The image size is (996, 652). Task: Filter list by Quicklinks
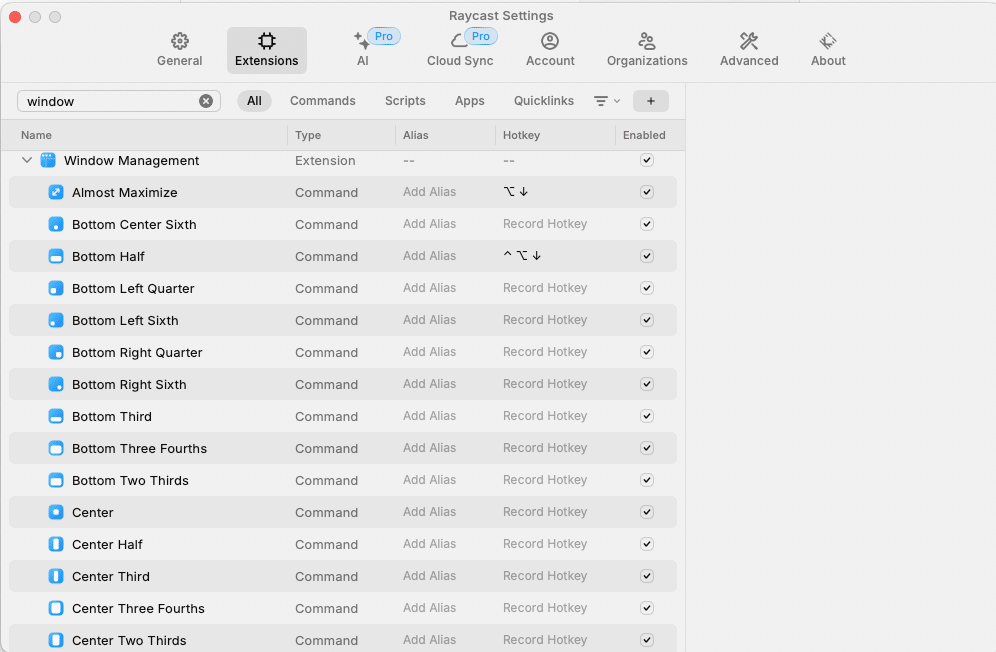(x=544, y=101)
